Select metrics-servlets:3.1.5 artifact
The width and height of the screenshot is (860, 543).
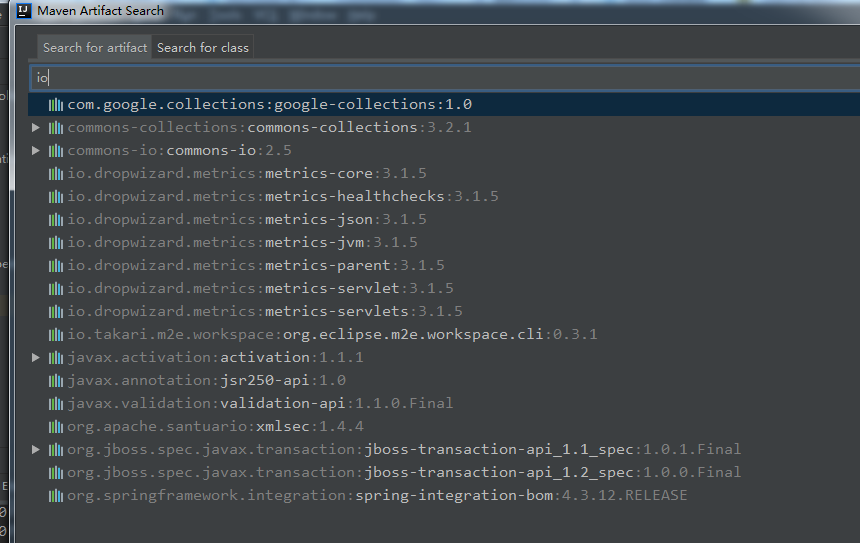pyautogui.click(x=265, y=312)
